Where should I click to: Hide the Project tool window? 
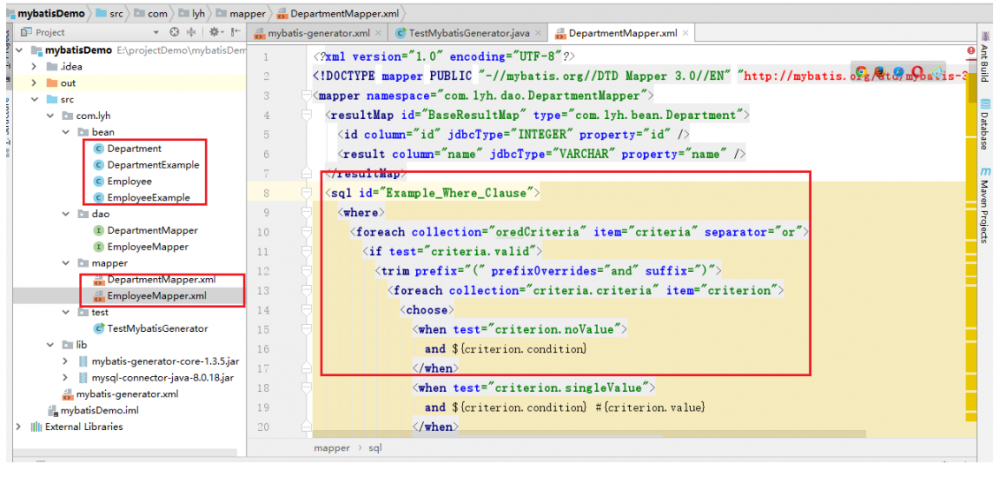coord(233,32)
